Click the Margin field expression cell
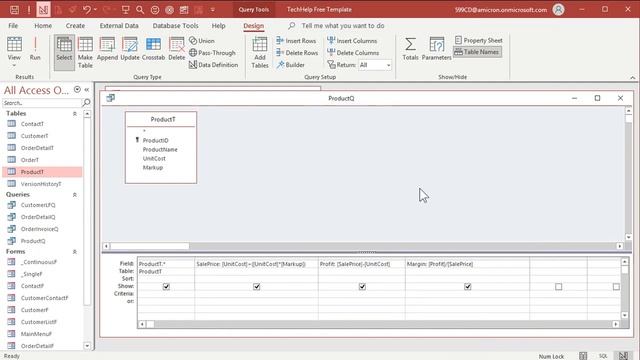 pos(467,264)
